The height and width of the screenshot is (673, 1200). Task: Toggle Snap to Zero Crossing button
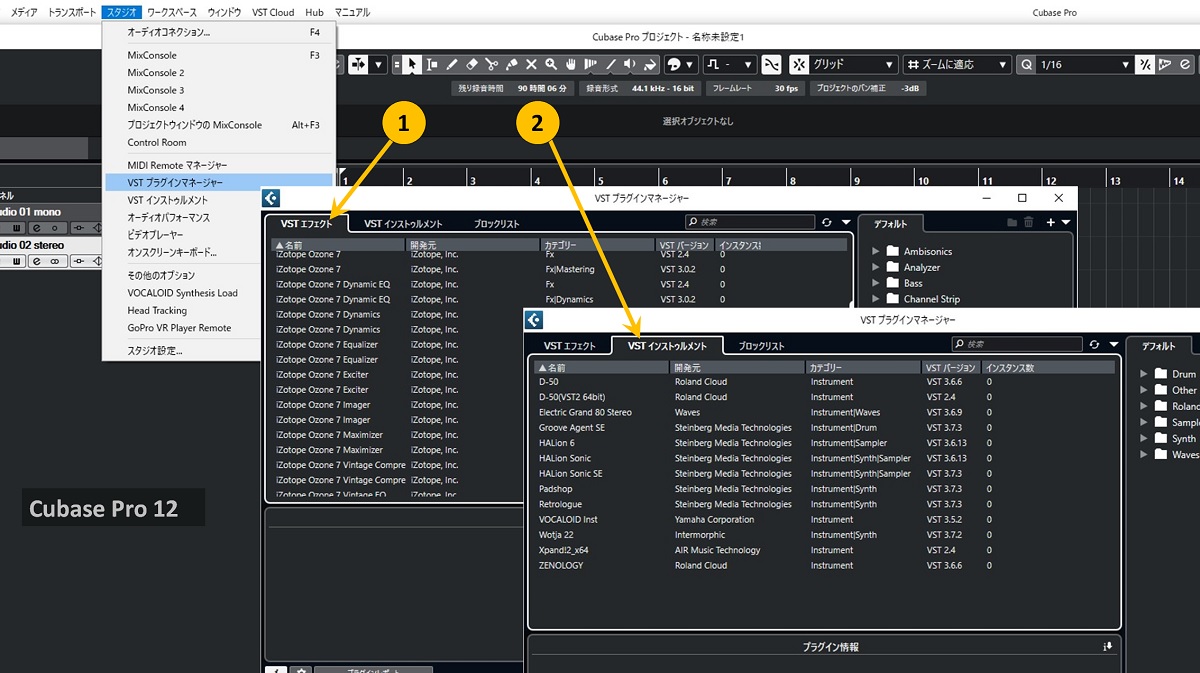coord(771,64)
